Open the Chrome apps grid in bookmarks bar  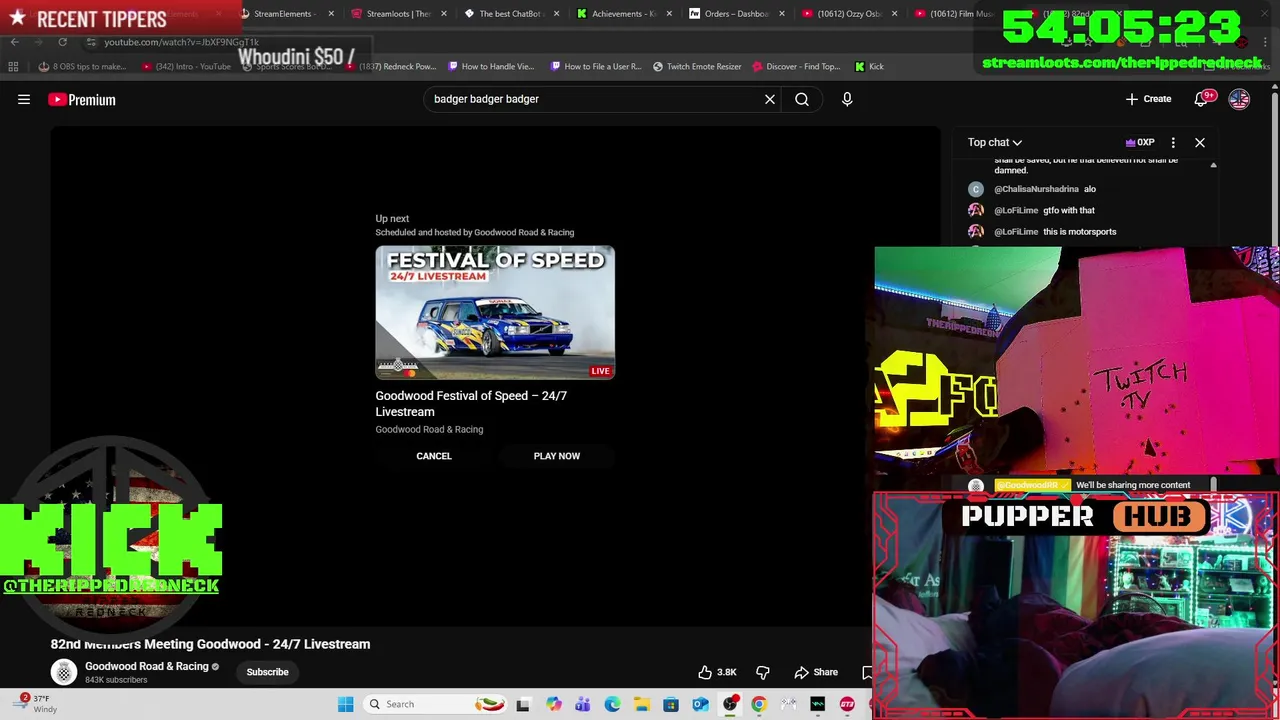(13, 66)
